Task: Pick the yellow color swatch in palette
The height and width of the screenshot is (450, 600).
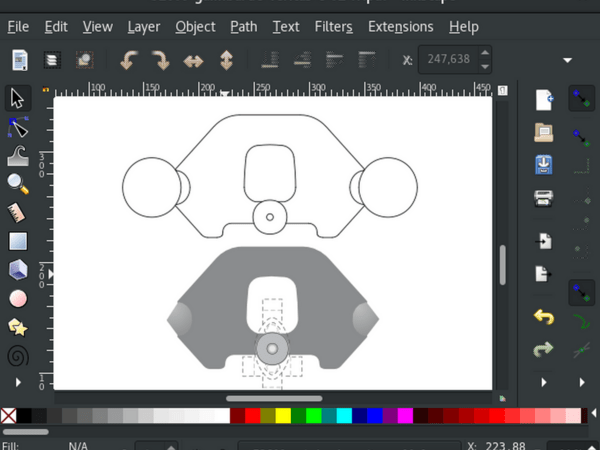Action: [x=283, y=415]
